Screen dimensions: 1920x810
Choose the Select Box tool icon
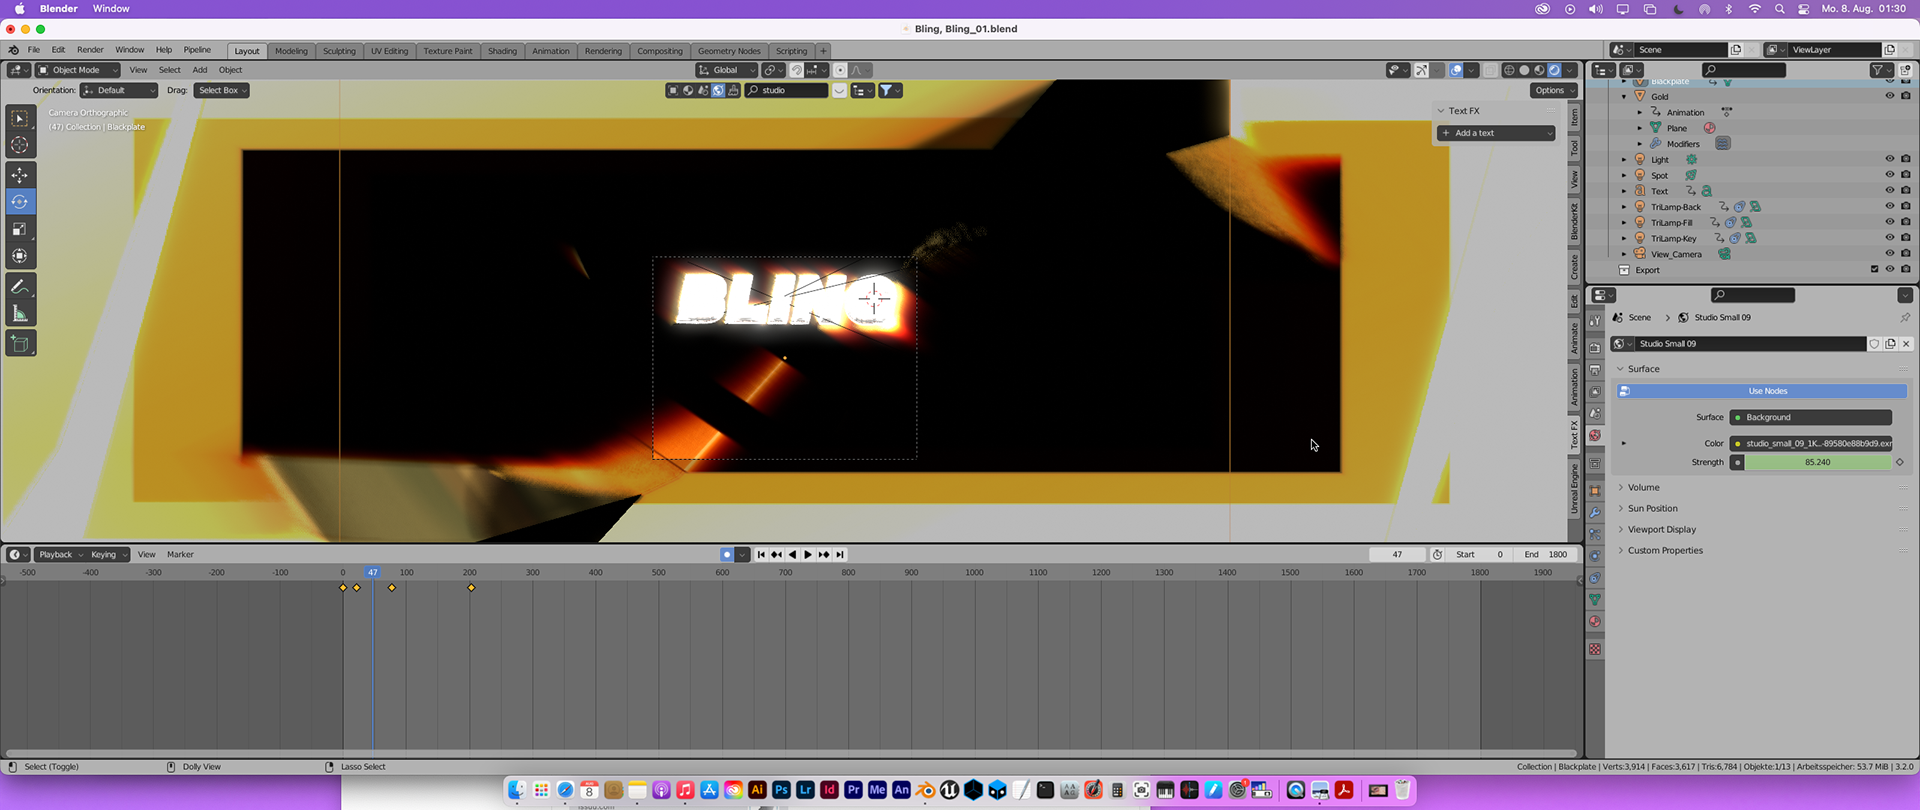point(20,119)
